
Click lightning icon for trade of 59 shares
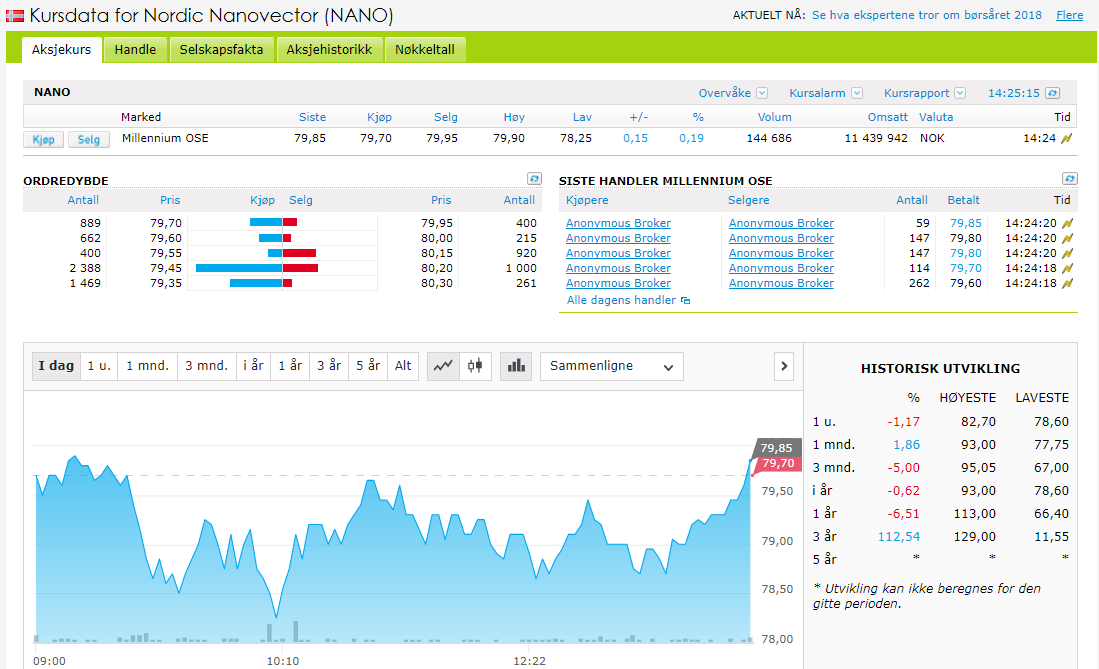point(1067,224)
